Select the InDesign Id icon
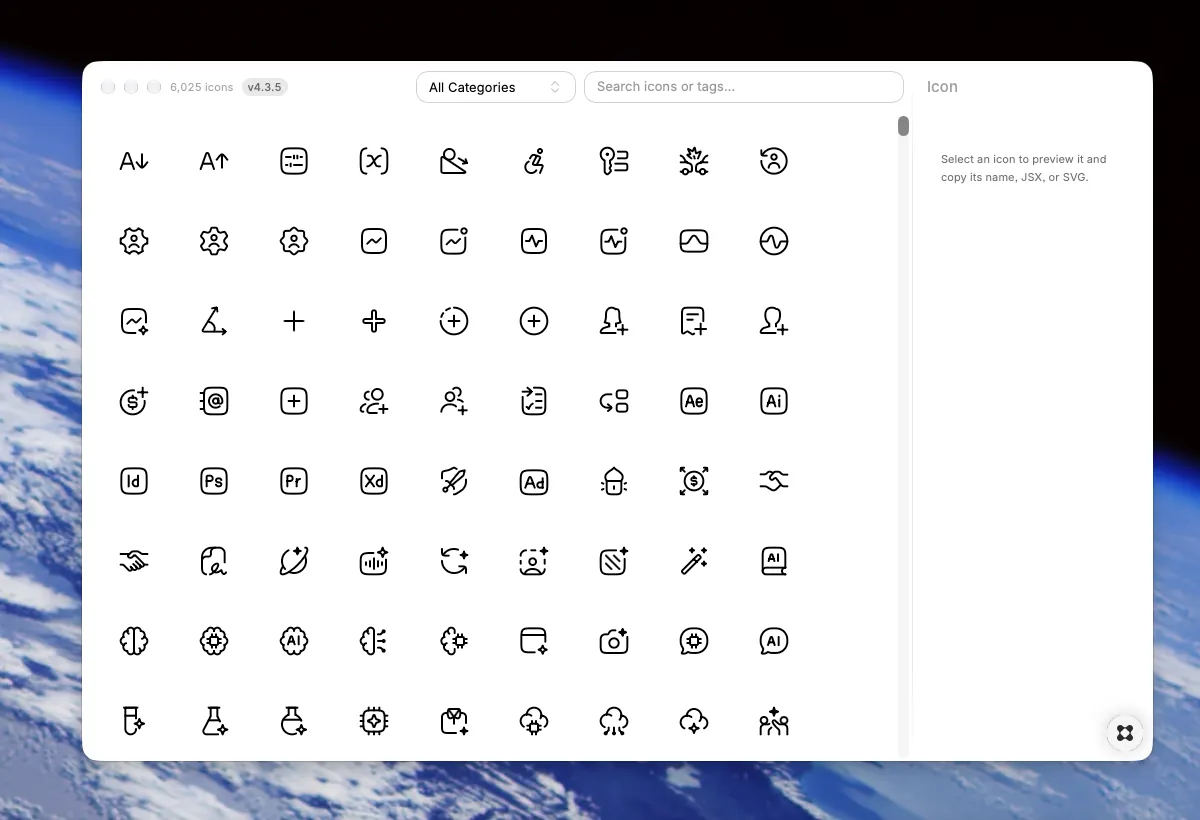The image size is (1200, 820). coord(134,481)
